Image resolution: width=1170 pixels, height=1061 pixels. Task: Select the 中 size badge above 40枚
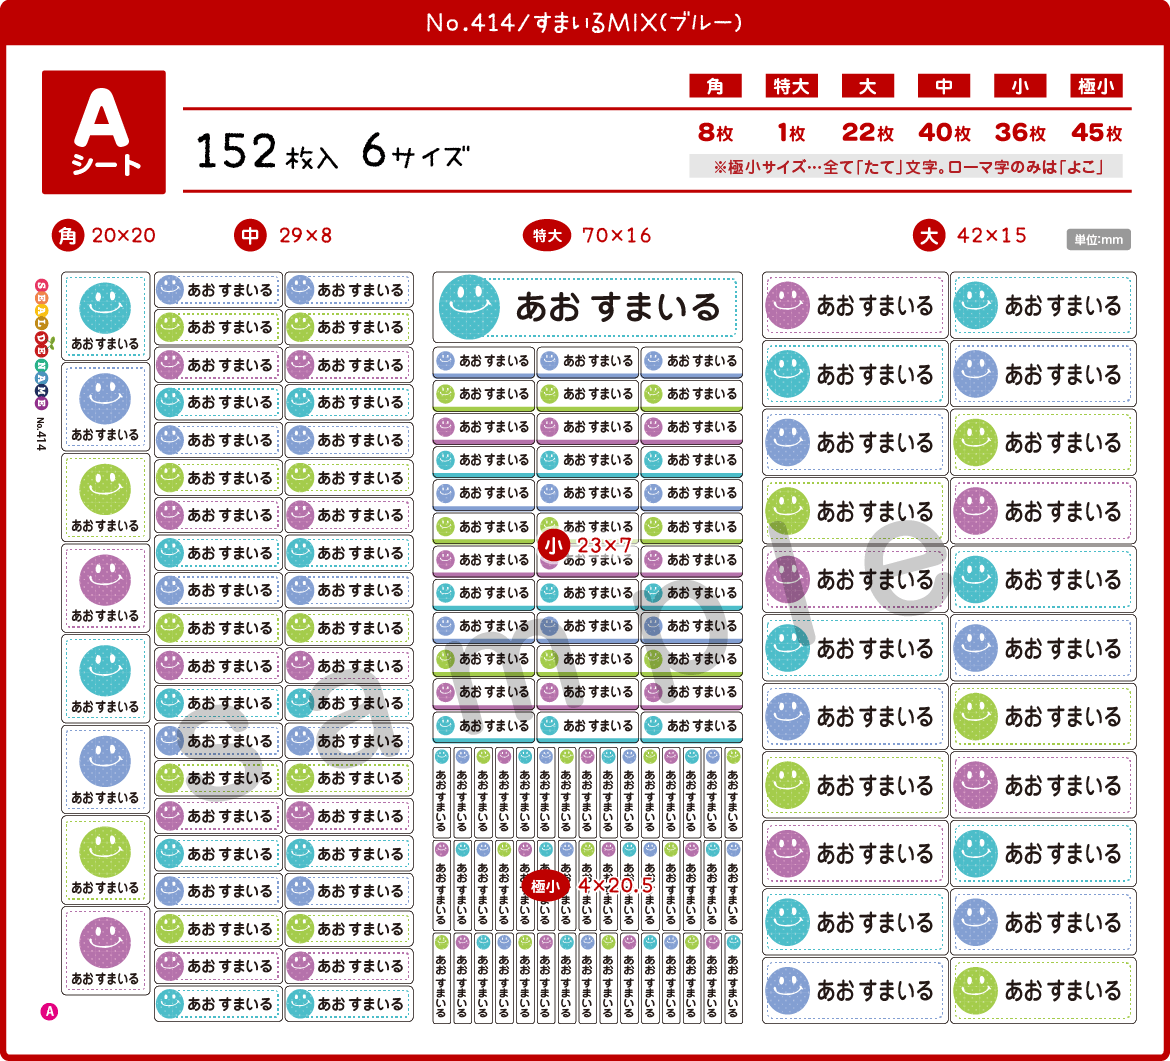click(x=944, y=86)
